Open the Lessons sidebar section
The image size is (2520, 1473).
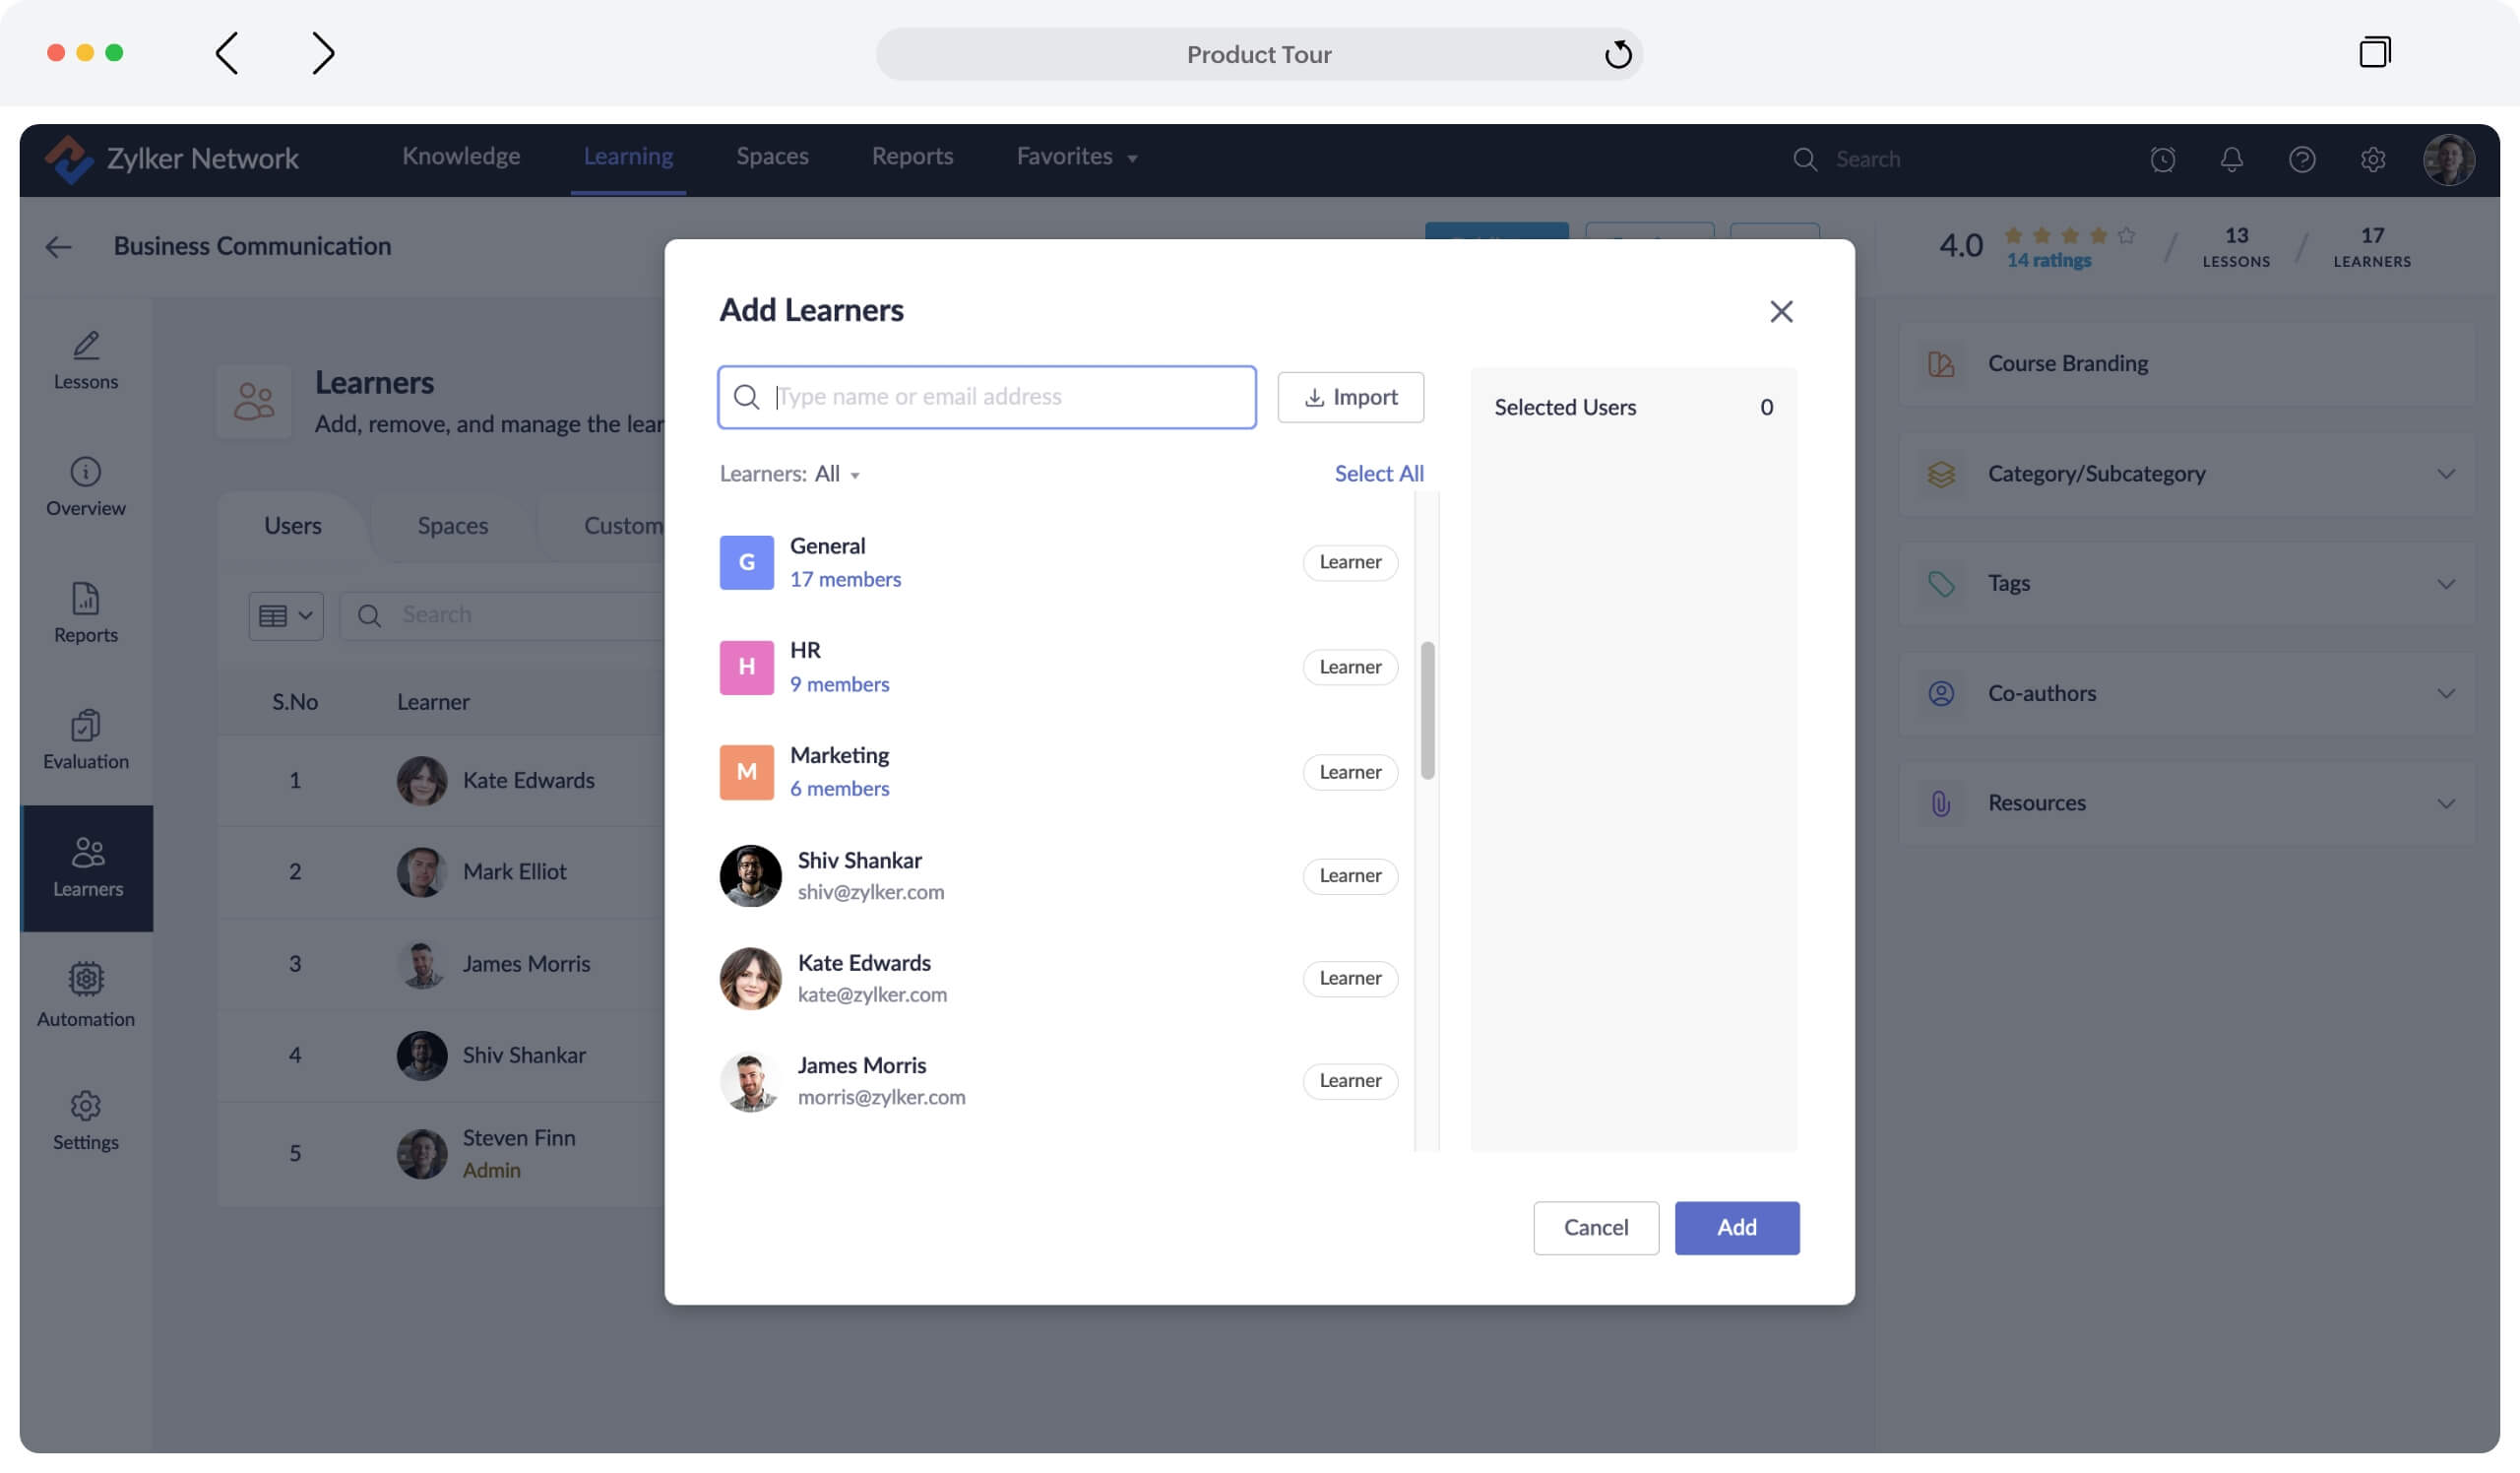click(x=86, y=360)
